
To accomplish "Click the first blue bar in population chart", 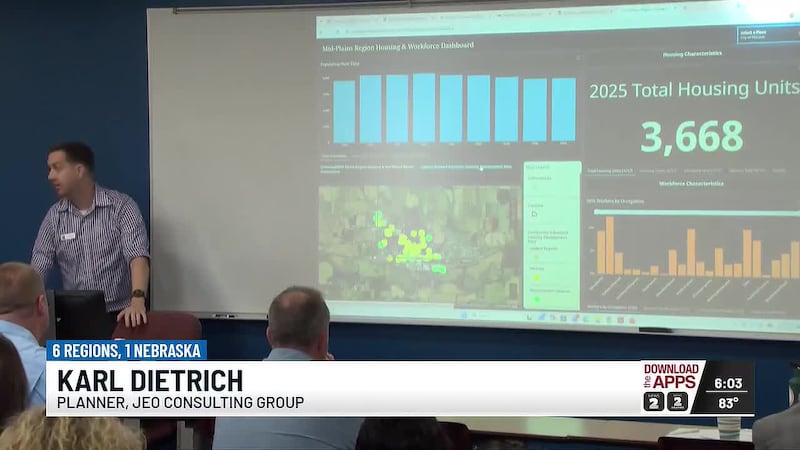I will tap(344, 112).
